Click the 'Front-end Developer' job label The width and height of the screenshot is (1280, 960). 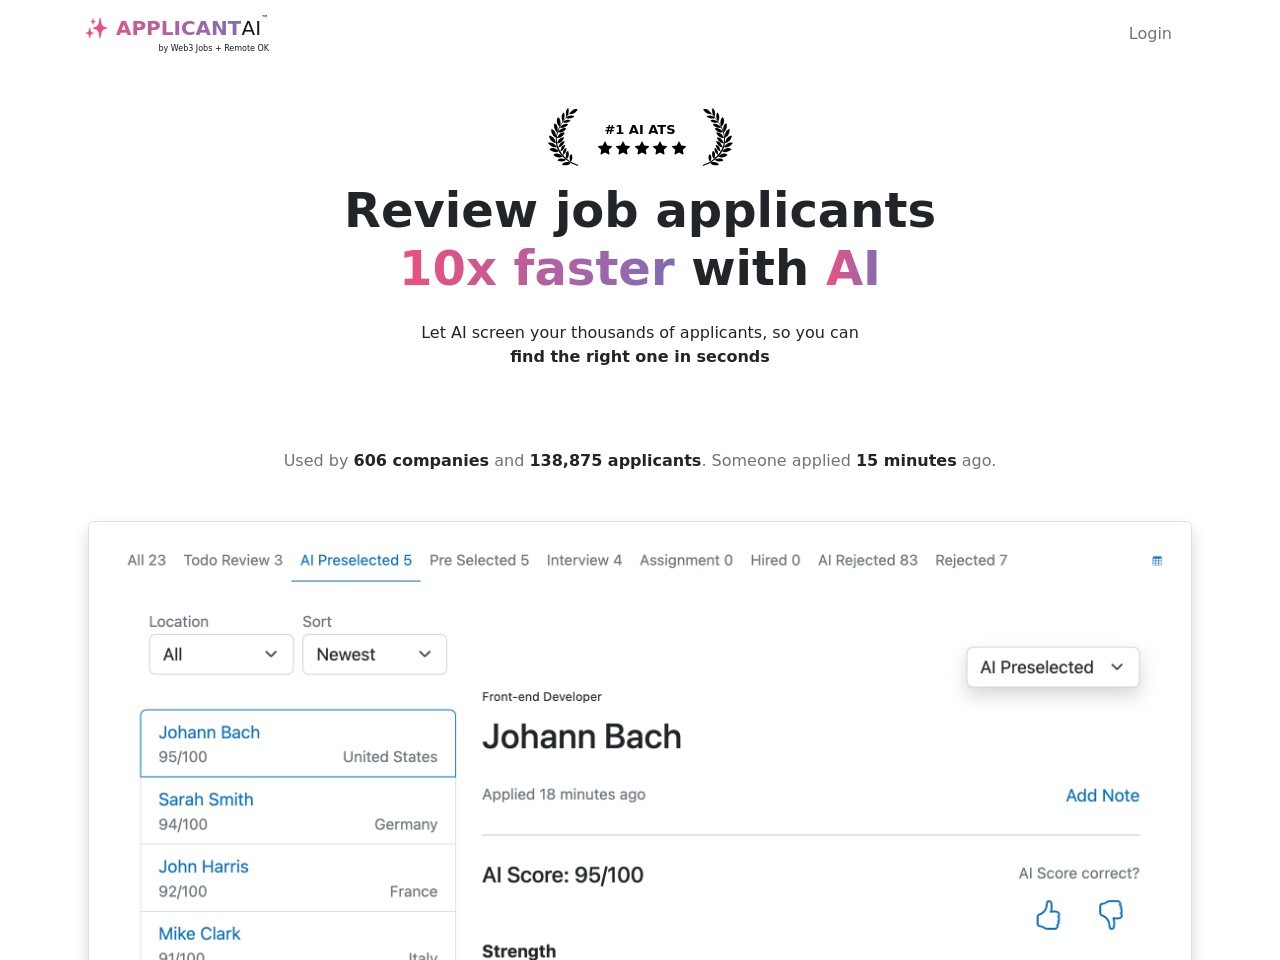point(542,697)
